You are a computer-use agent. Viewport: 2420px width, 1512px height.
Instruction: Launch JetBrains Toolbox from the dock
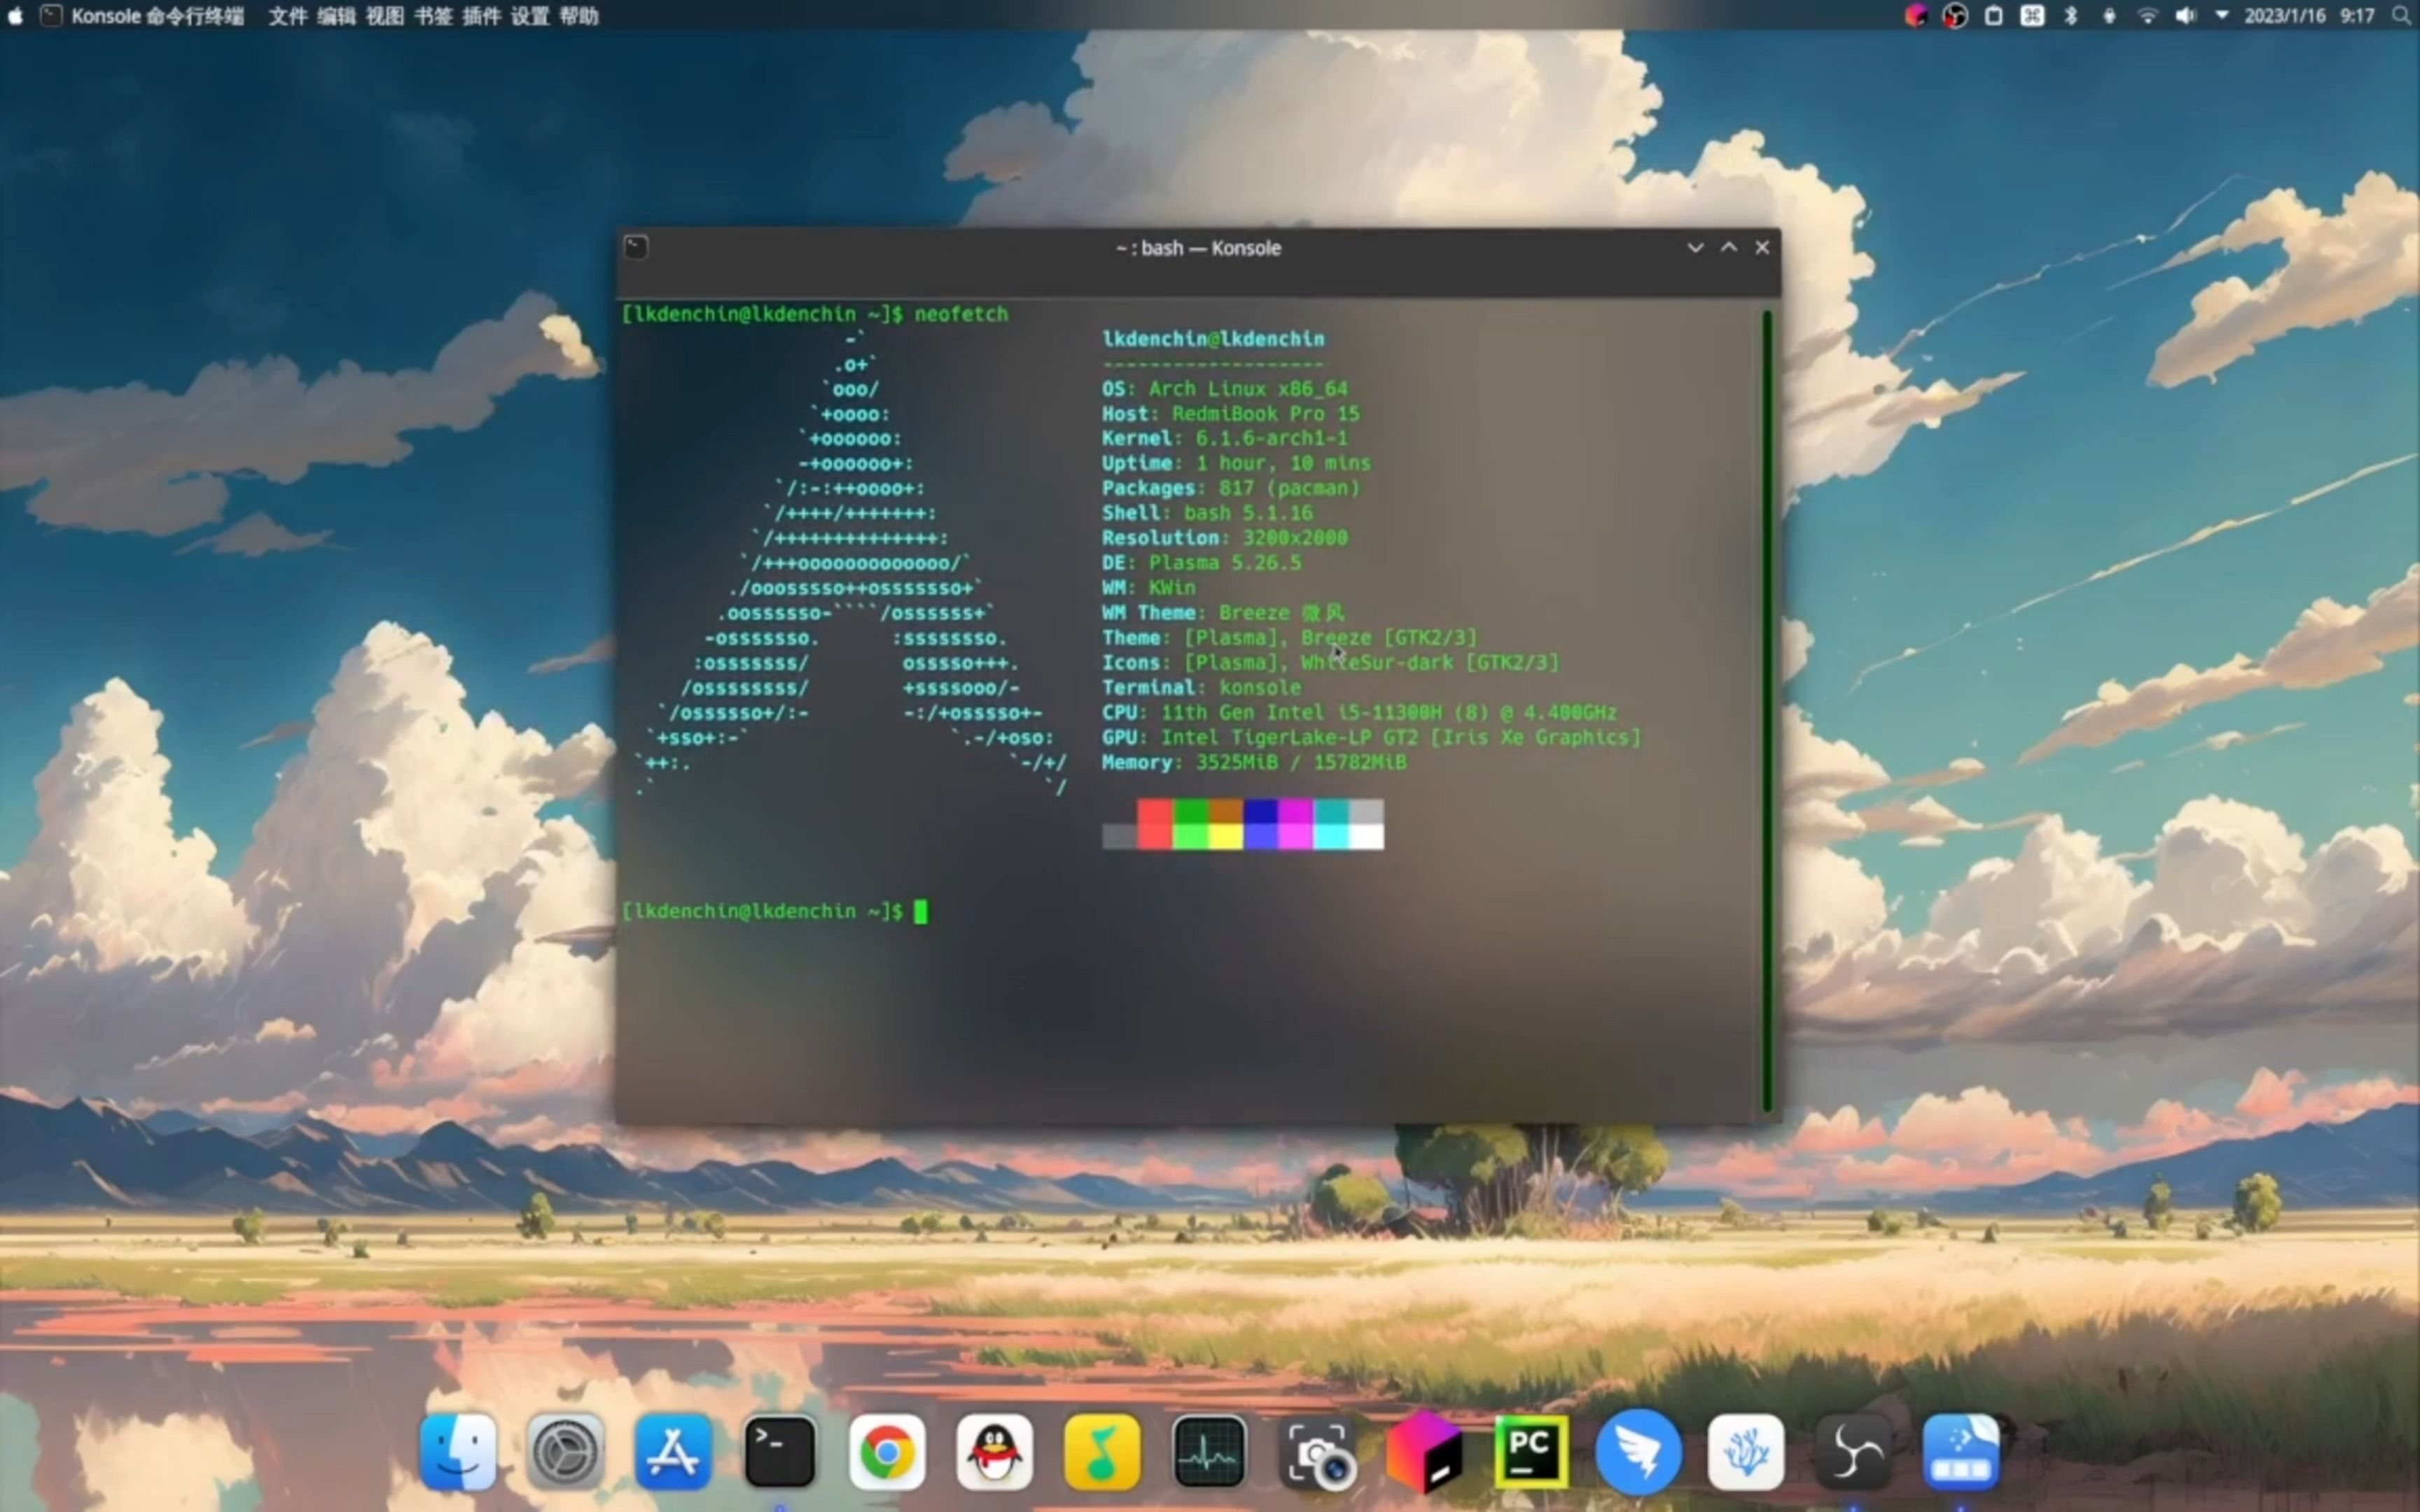(1424, 1451)
